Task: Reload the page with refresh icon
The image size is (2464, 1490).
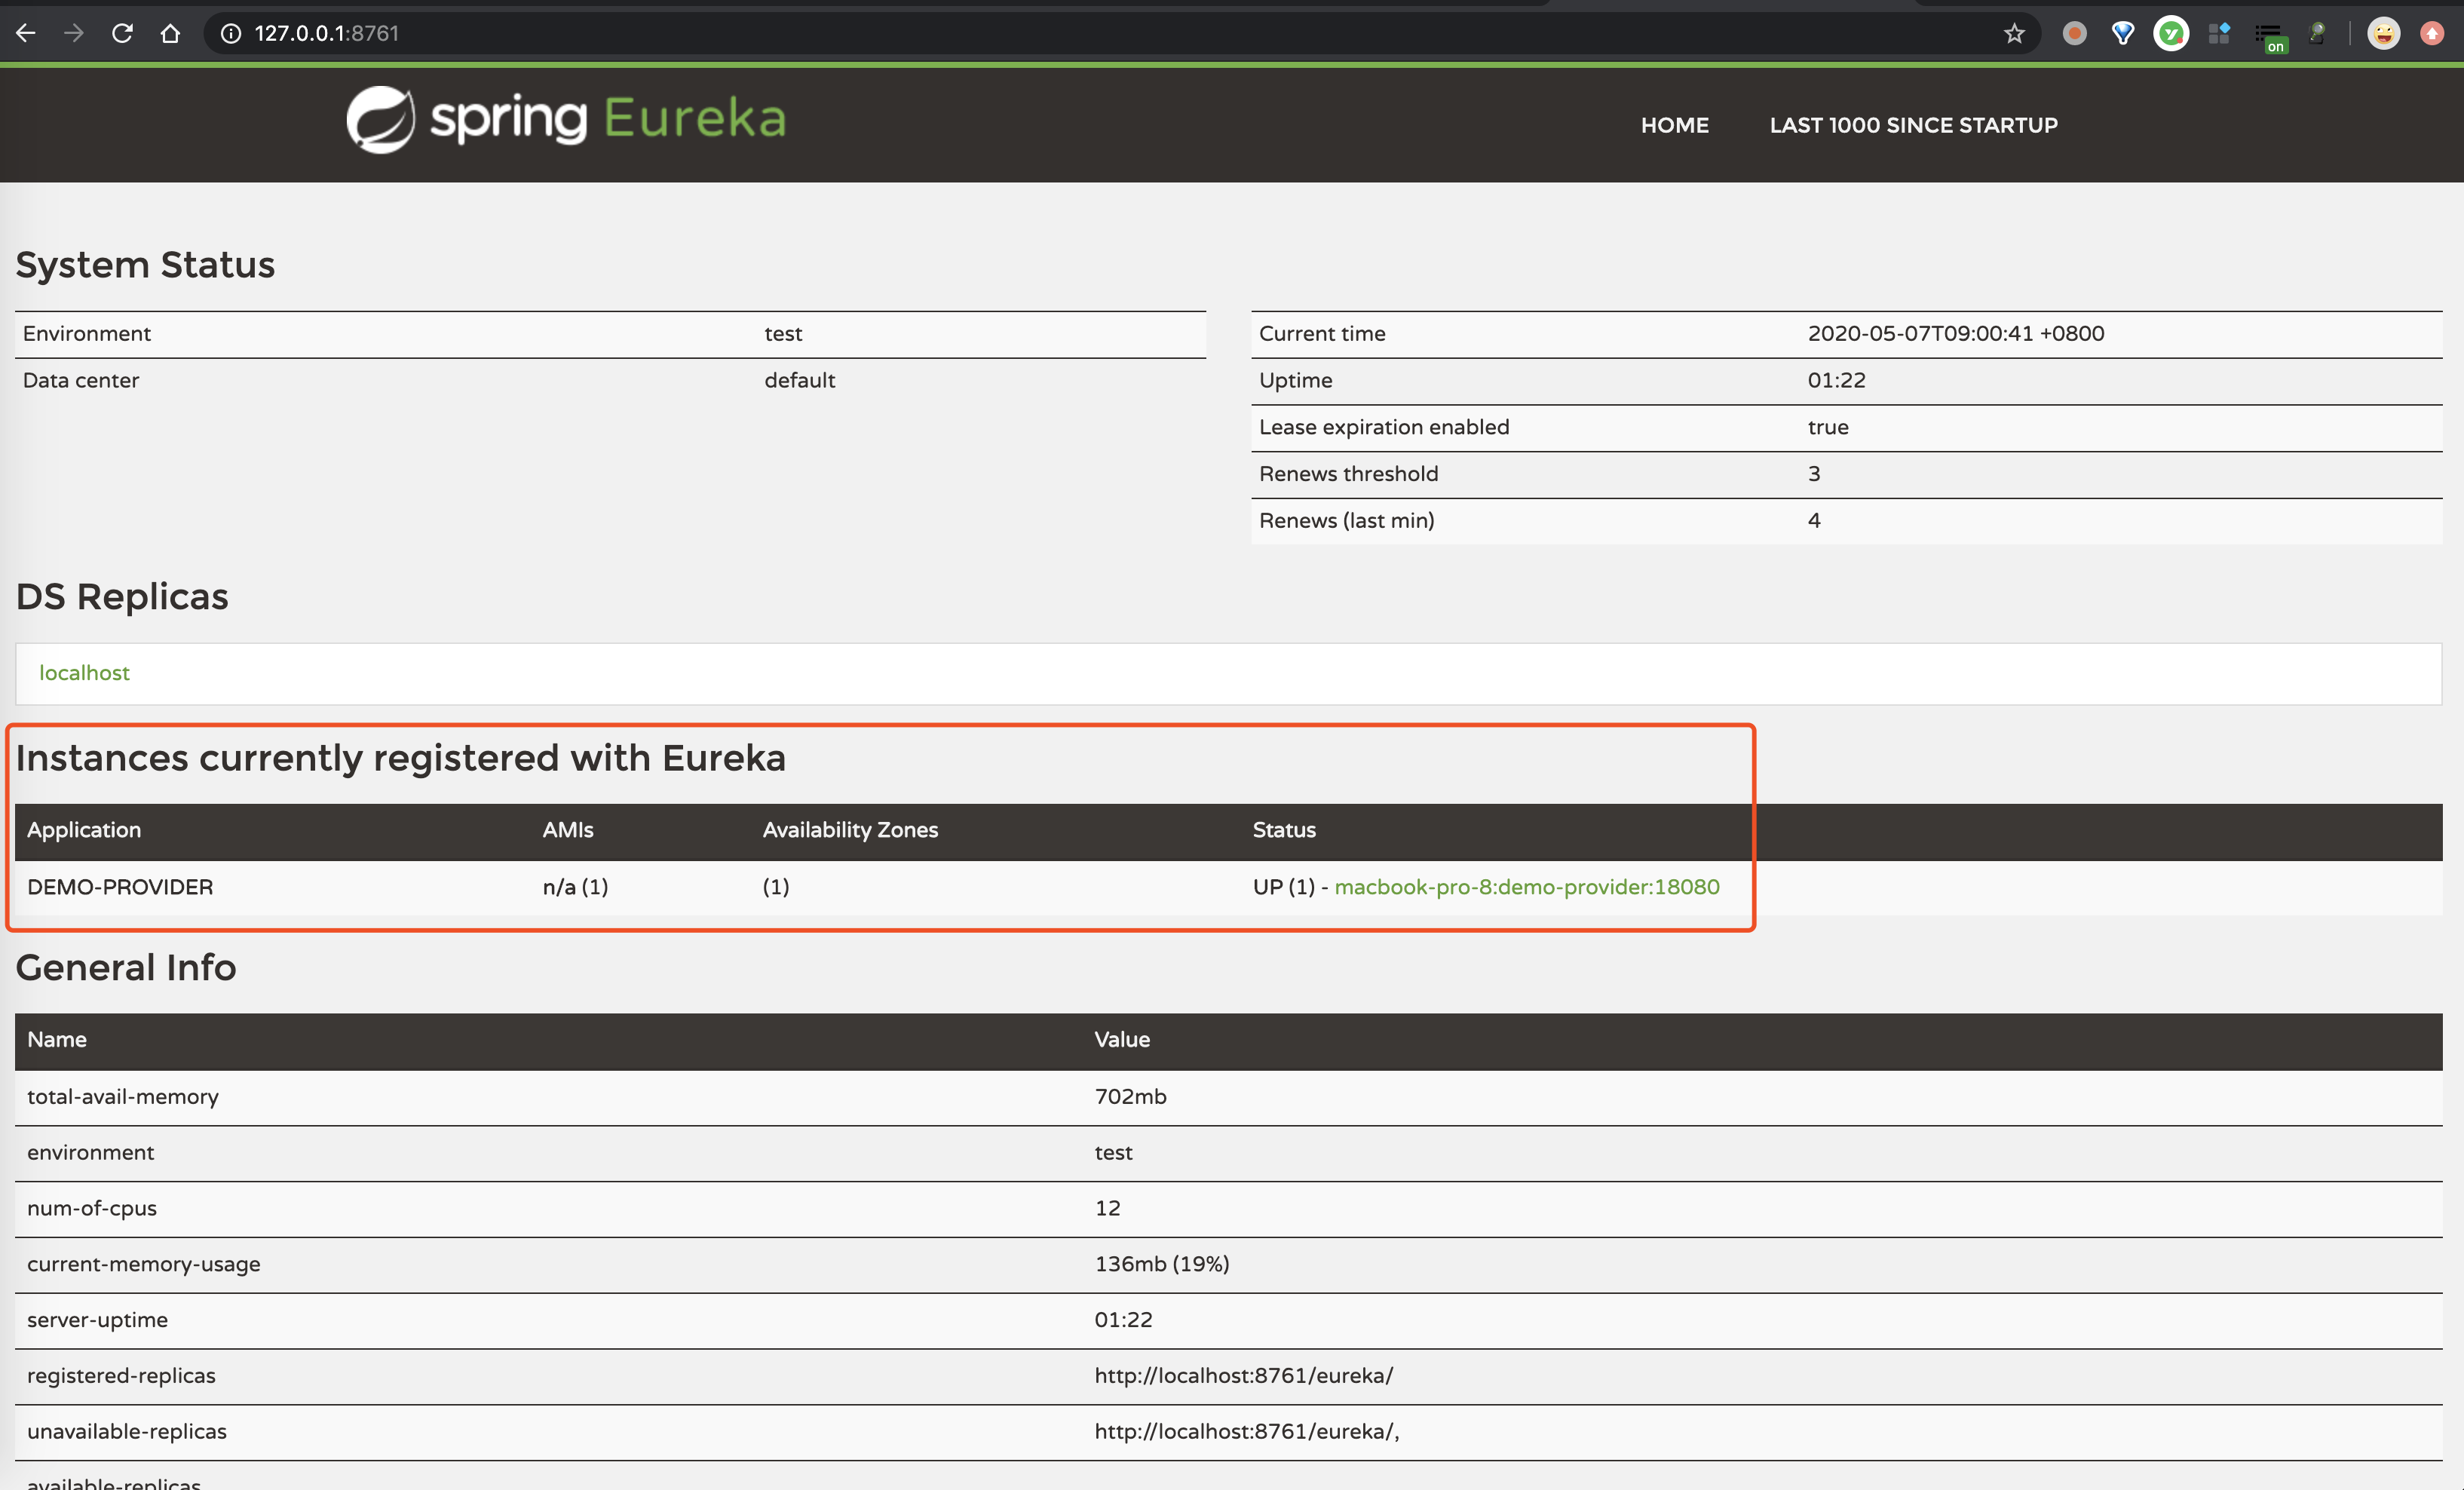Action: [122, 33]
